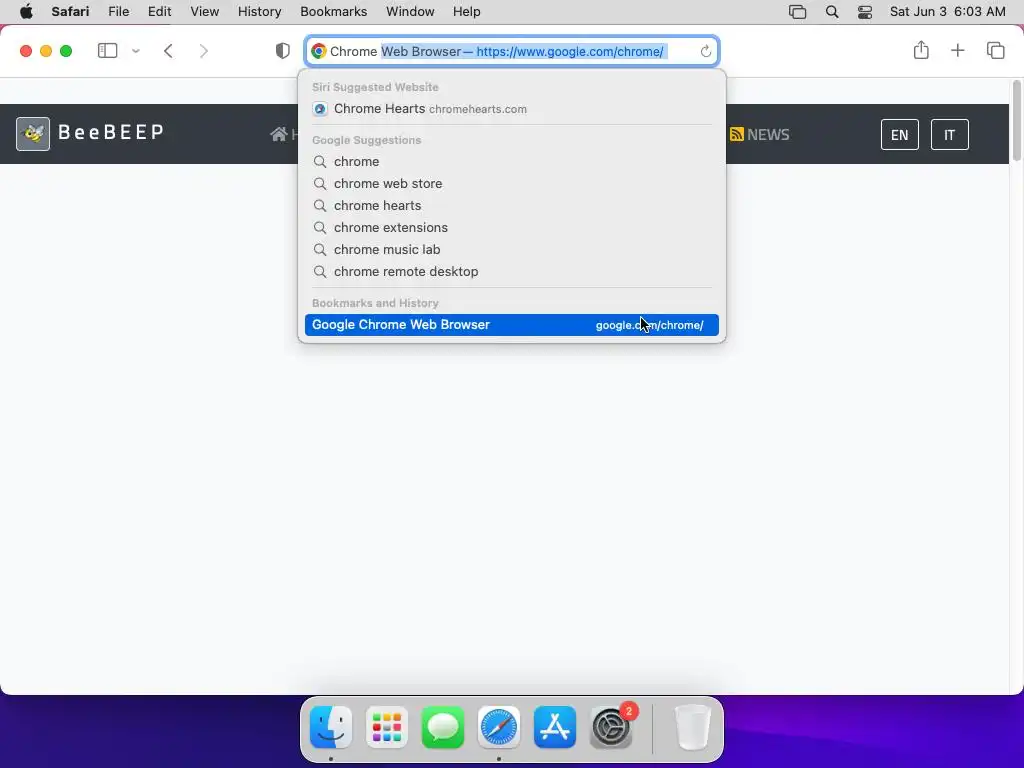Open the File menu

coord(118,12)
